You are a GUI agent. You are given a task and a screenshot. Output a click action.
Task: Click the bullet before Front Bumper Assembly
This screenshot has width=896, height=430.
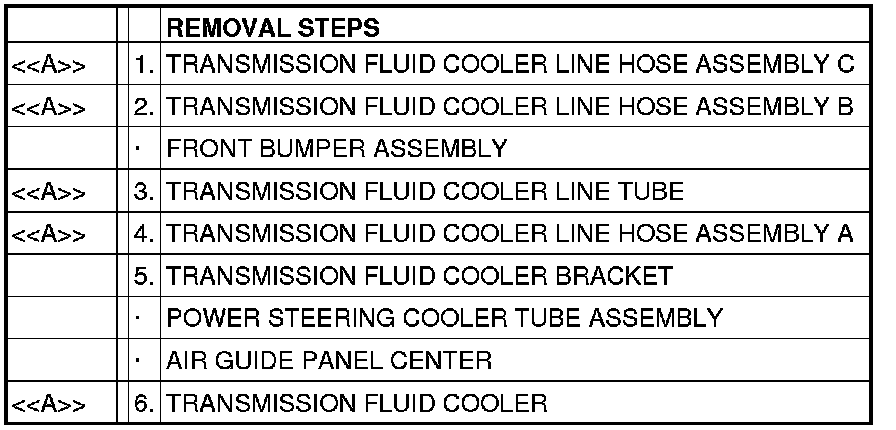(x=145, y=150)
